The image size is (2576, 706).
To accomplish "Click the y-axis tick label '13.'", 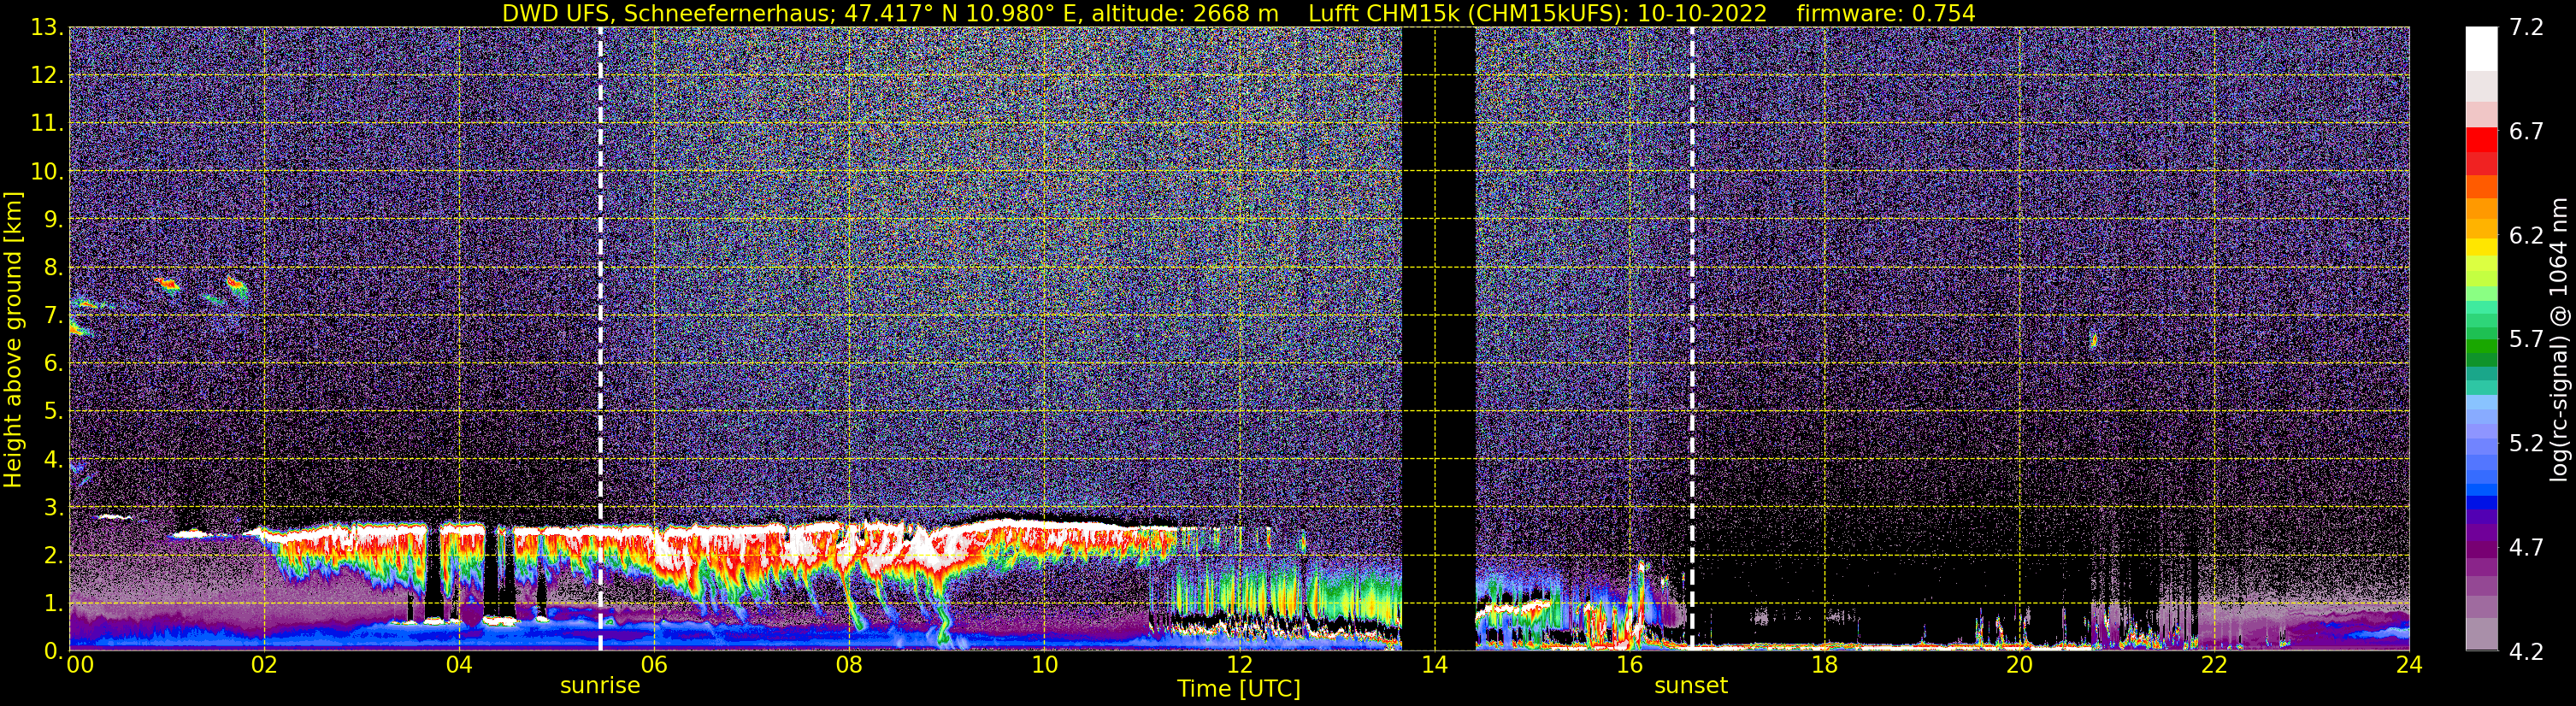I will pos(47,28).
